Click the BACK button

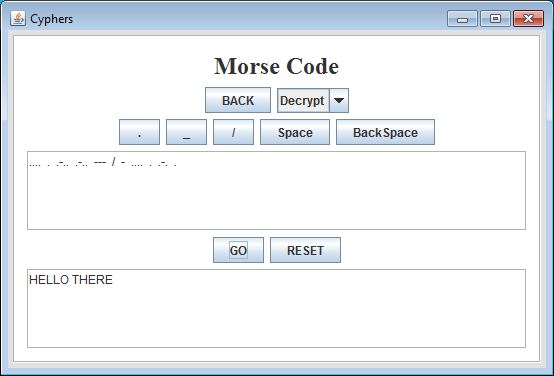click(238, 100)
